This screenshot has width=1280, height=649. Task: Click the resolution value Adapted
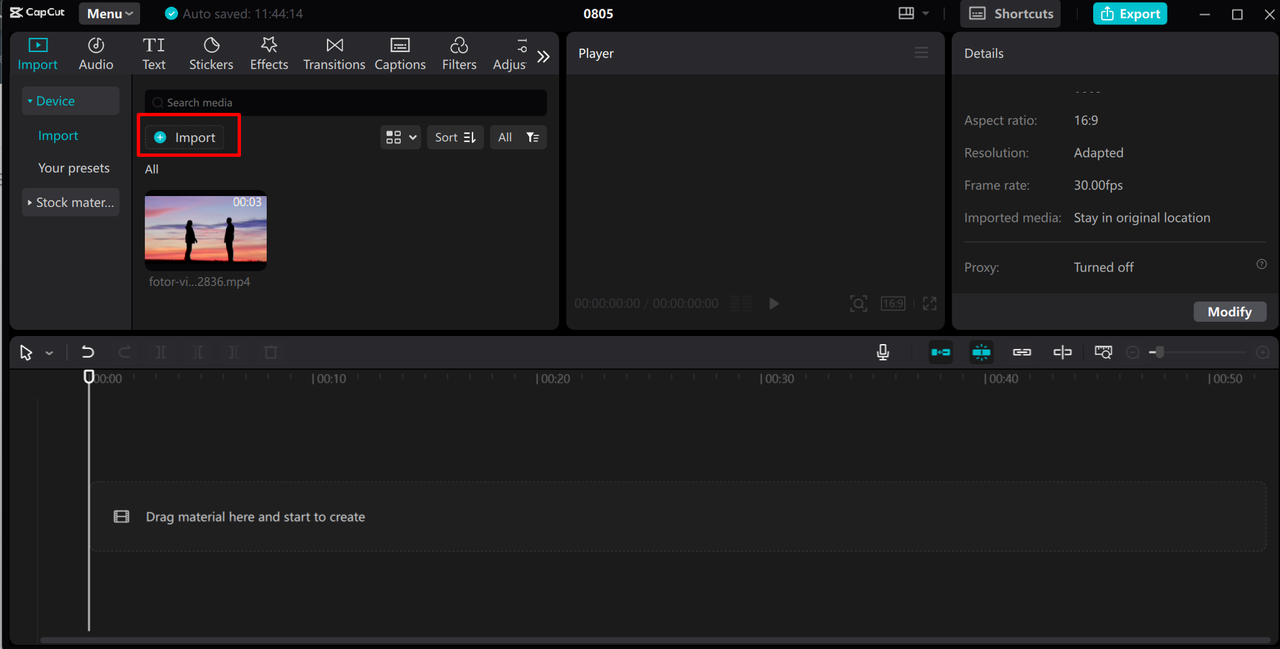point(1098,153)
